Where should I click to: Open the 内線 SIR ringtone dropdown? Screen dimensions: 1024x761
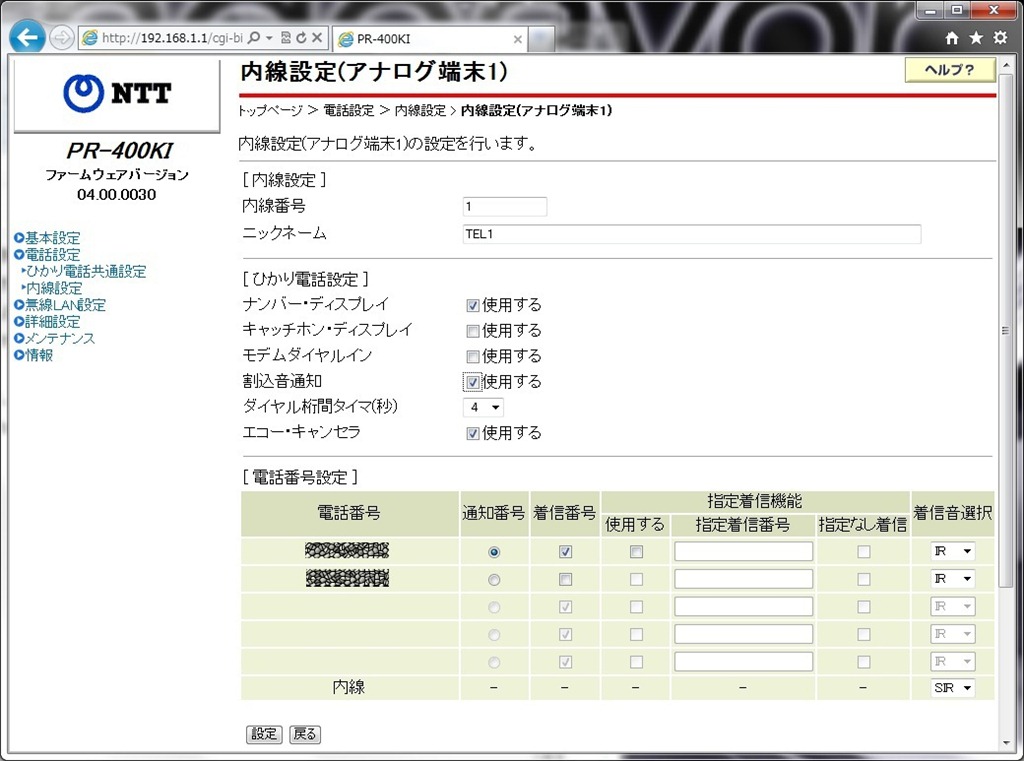952,688
